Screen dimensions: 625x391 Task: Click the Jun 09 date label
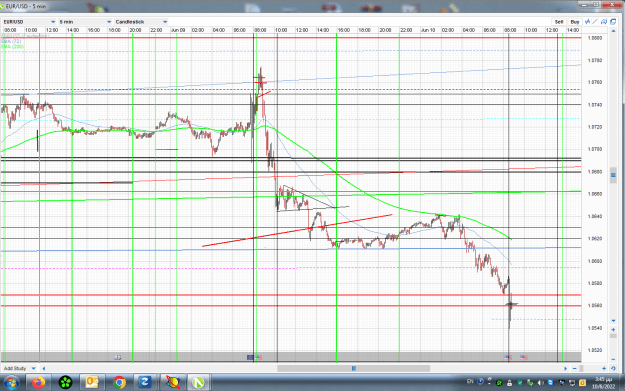pyautogui.click(x=178, y=30)
